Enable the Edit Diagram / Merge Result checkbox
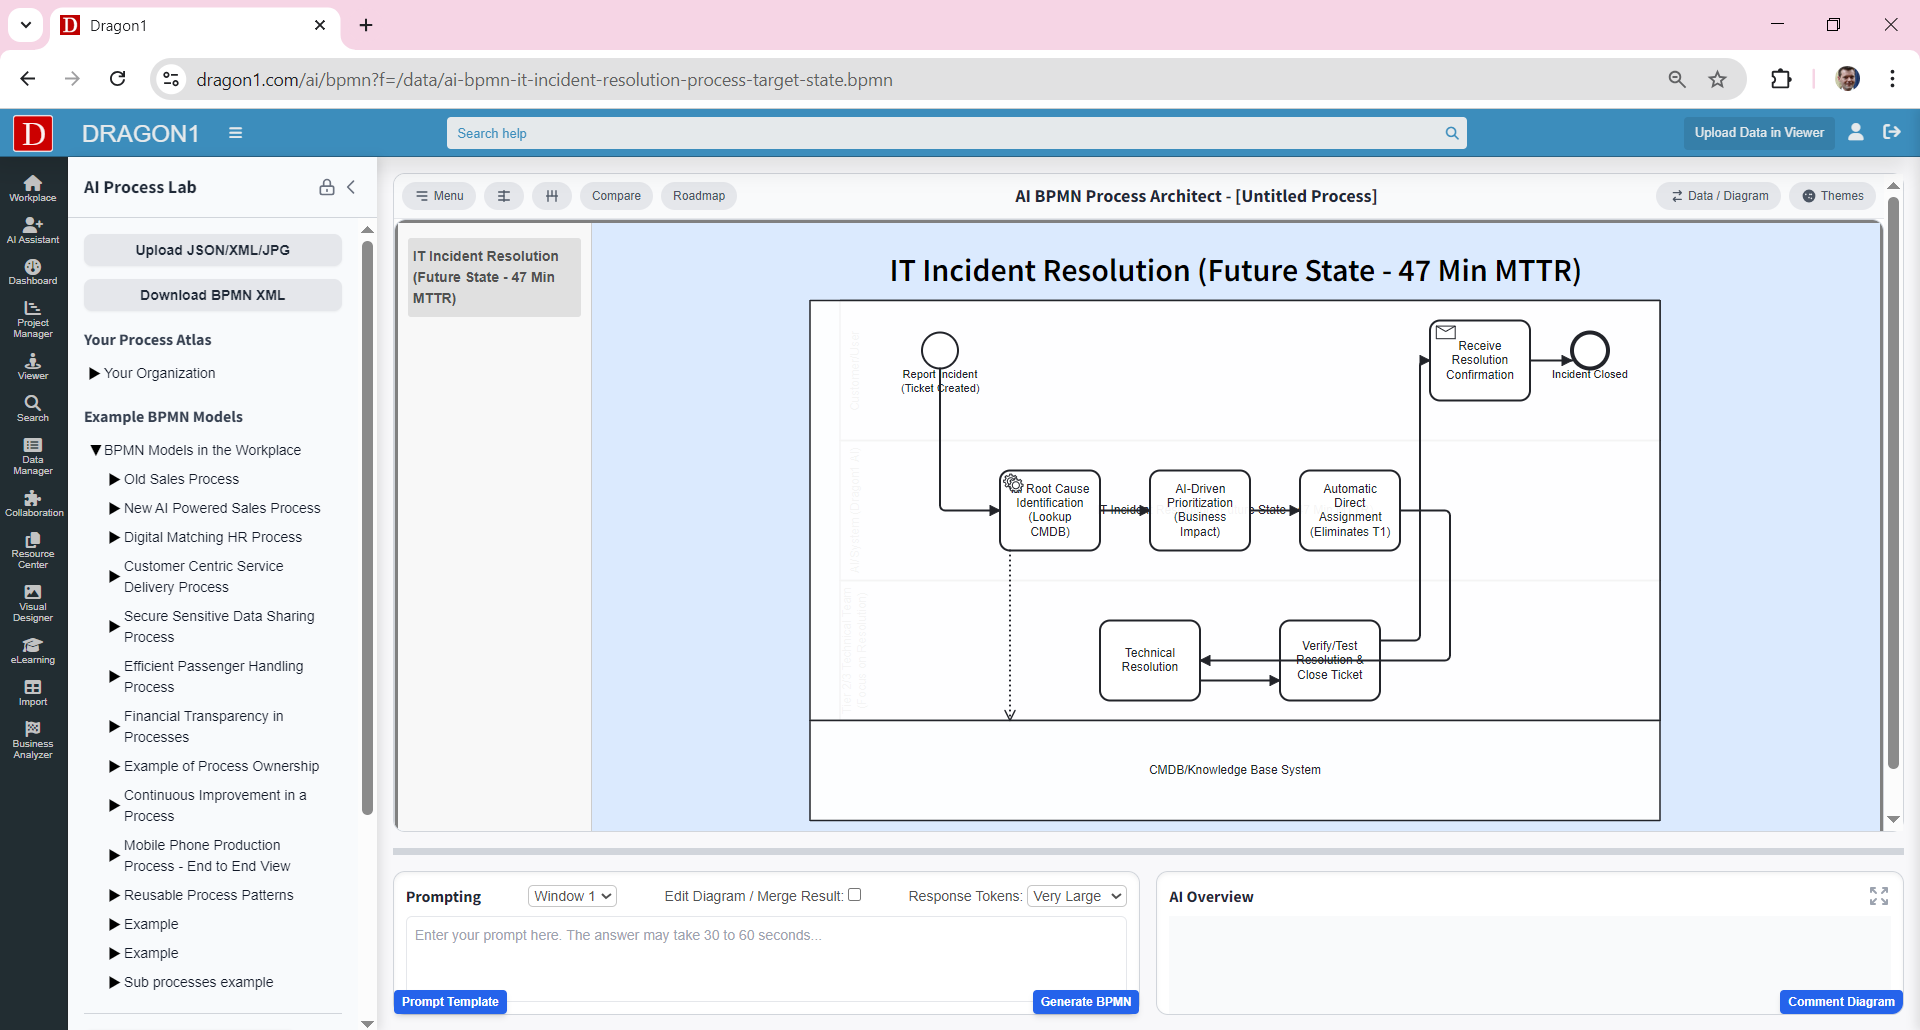Screen dimensions: 1920x1030 tap(855, 894)
